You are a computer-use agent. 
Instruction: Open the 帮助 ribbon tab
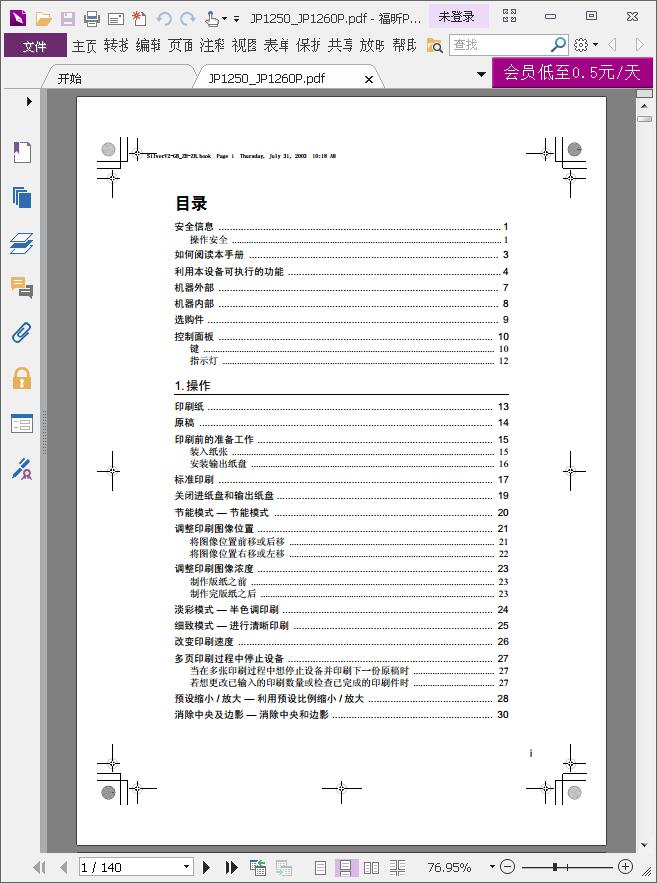tap(405, 45)
